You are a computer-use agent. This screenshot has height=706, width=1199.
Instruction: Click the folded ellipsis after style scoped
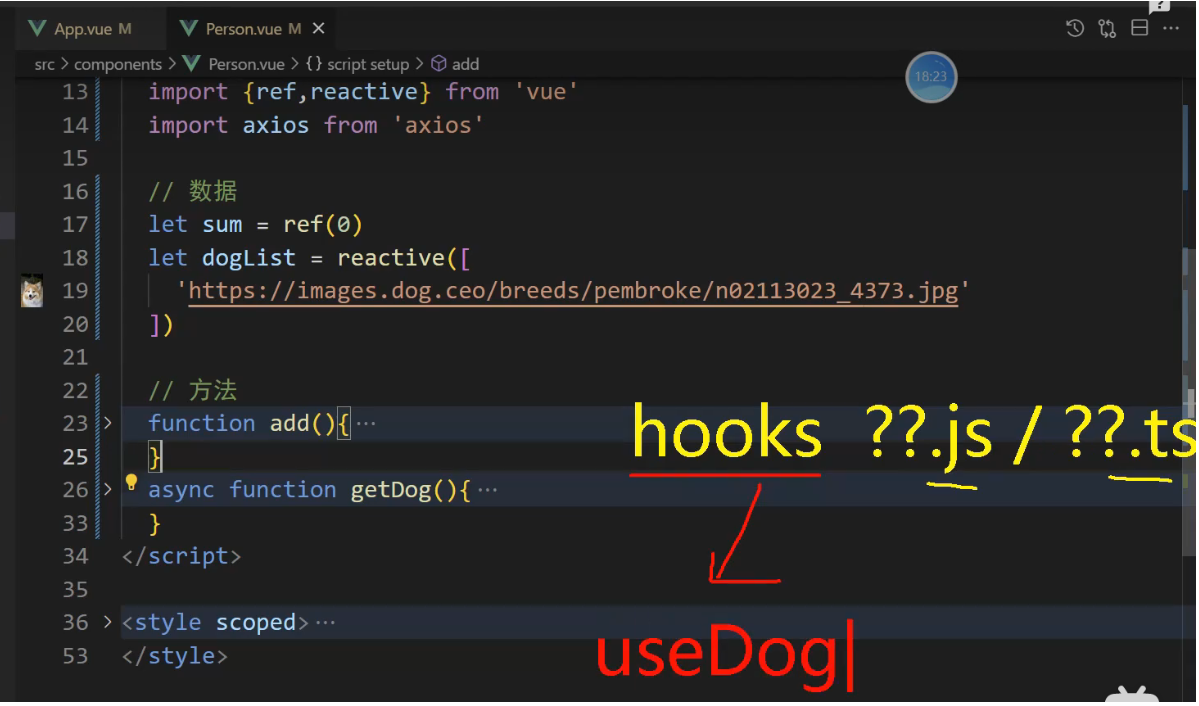[x=326, y=623]
